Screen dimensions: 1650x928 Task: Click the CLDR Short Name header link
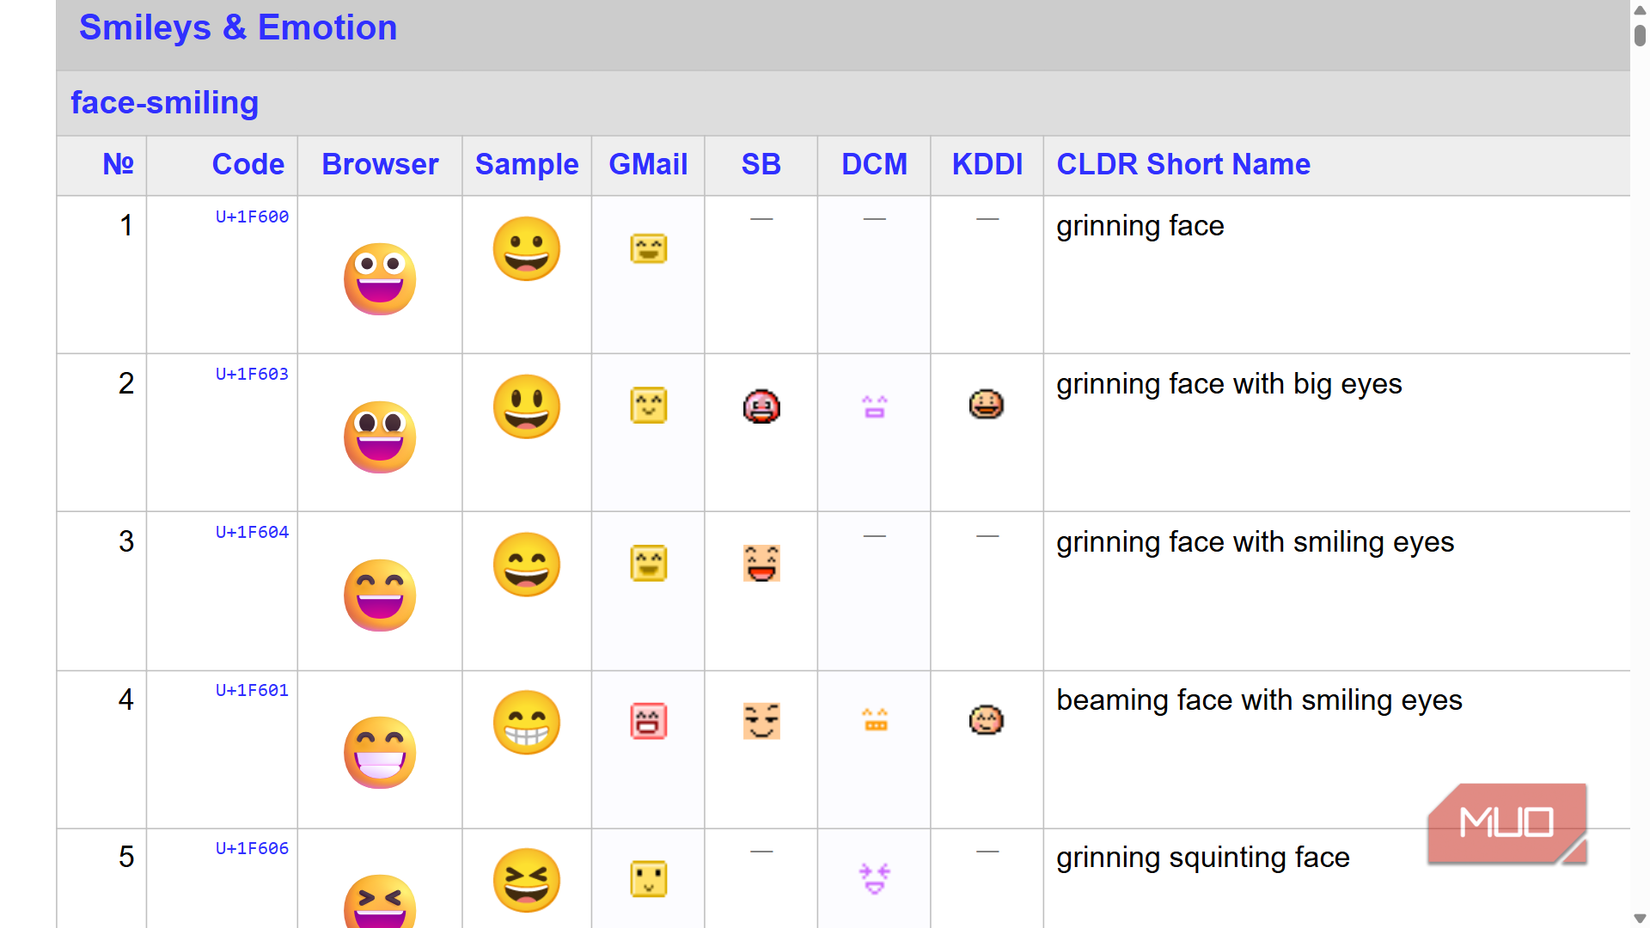click(1183, 164)
